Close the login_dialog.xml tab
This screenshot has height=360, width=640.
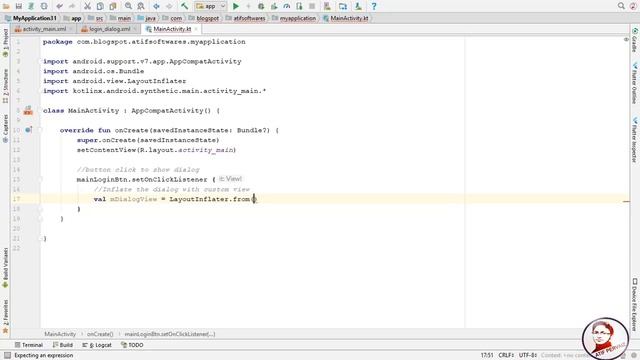coord(135,29)
